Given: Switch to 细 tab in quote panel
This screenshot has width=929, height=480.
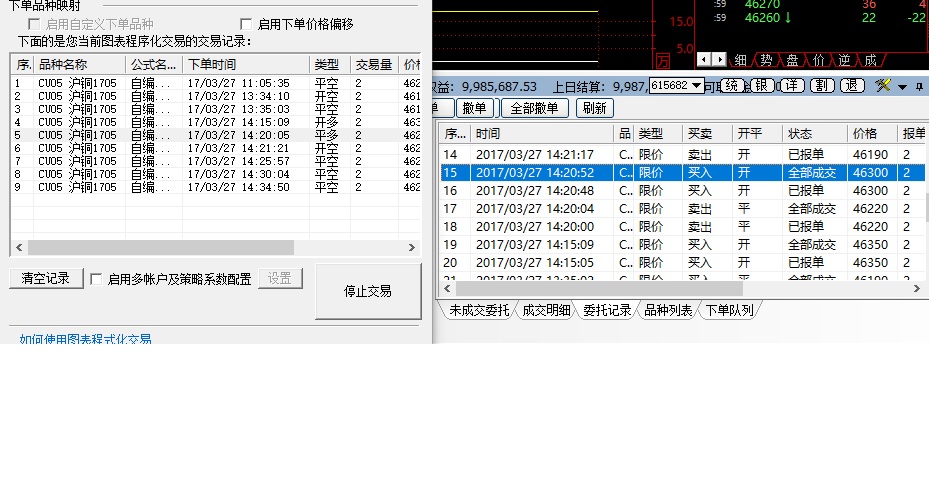Looking at the screenshot, I should click(x=741, y=60).
